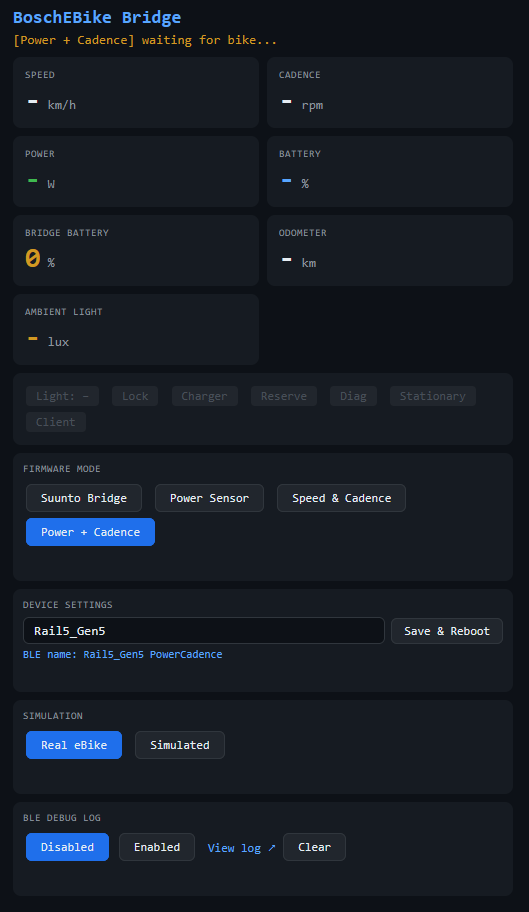Click the Client status badge

56,422
